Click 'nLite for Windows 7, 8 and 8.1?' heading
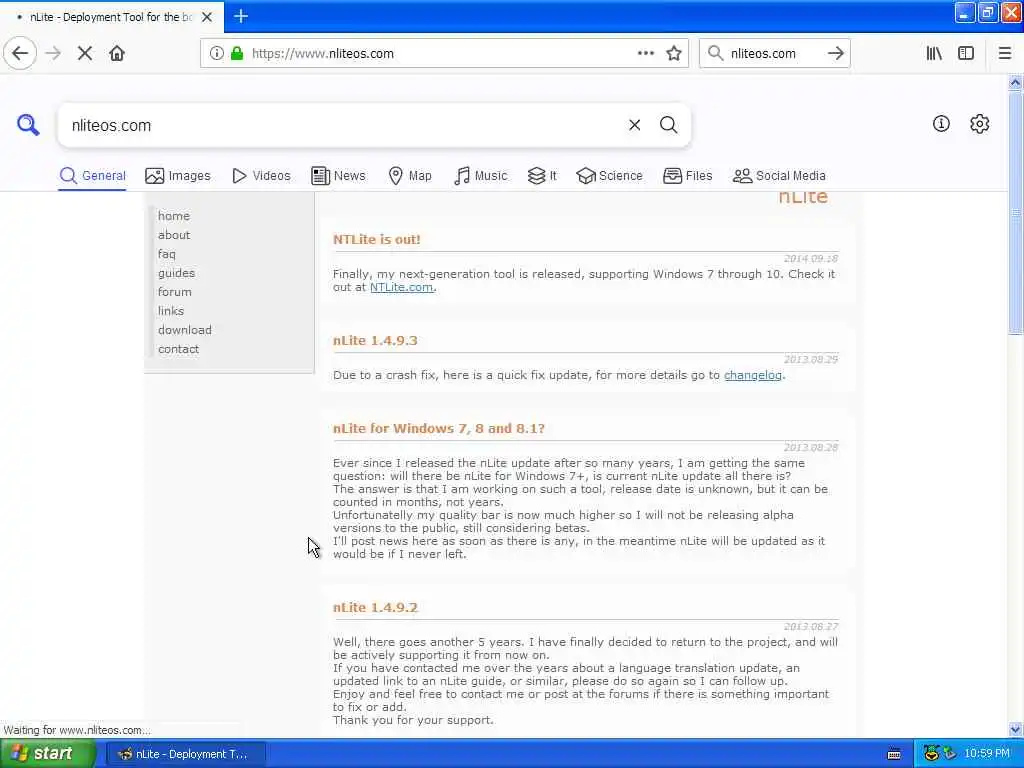1024x768 pixels. click(438, 429)
